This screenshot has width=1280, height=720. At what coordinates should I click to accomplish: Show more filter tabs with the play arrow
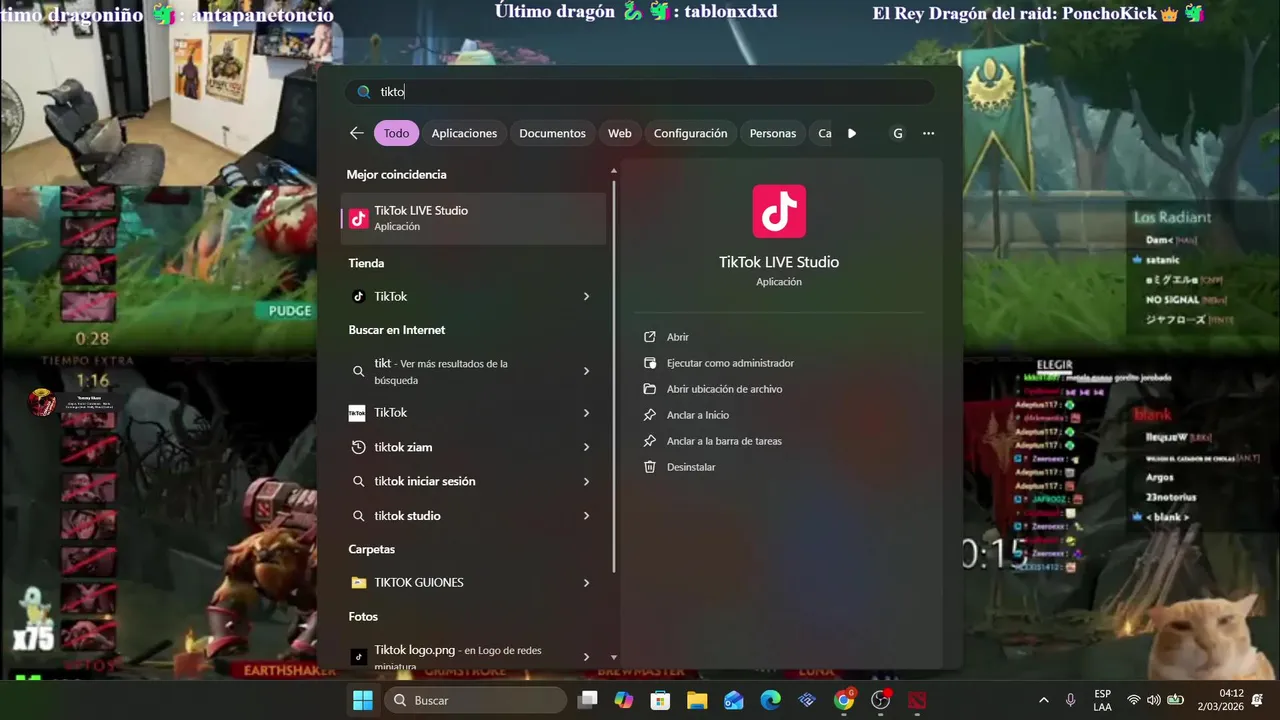tap(851, 133)
